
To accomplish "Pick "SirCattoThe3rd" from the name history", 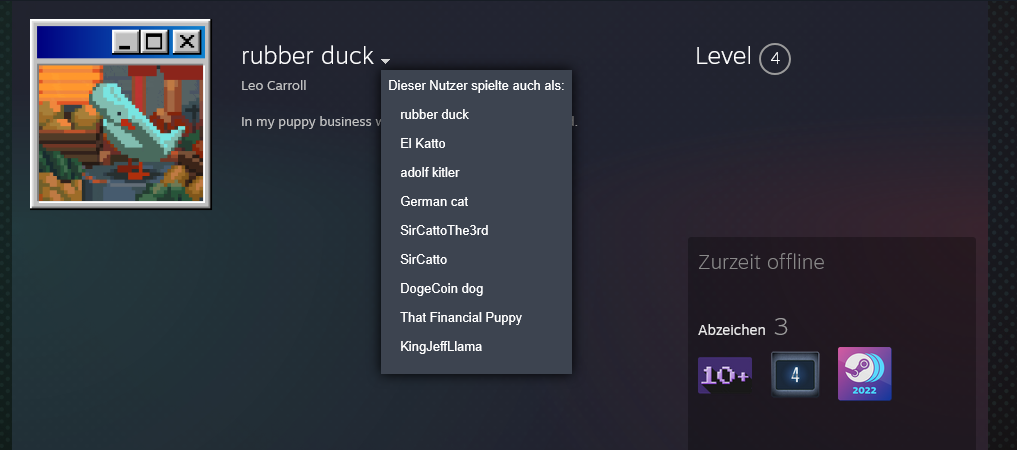I will [444, 230].
